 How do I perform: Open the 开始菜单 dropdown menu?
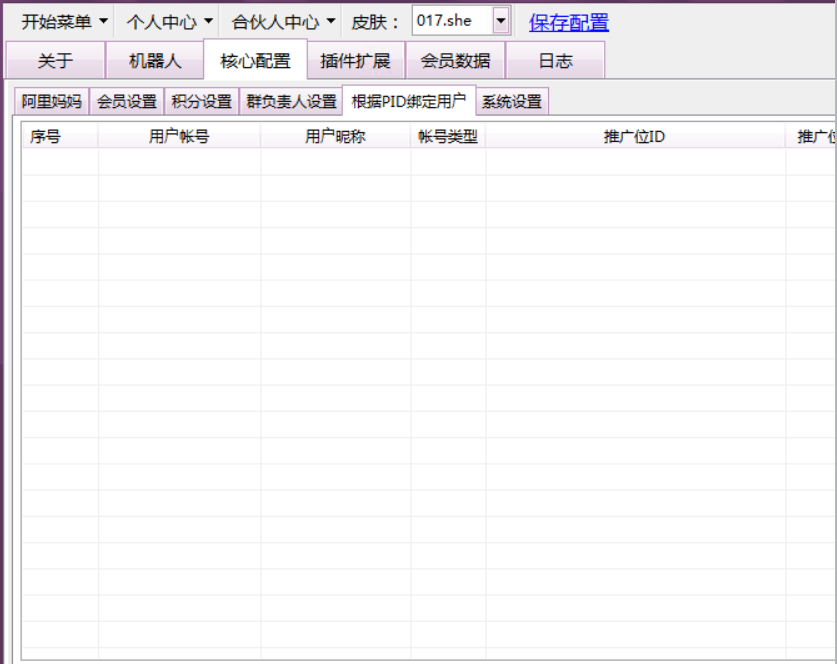[64, 22]
